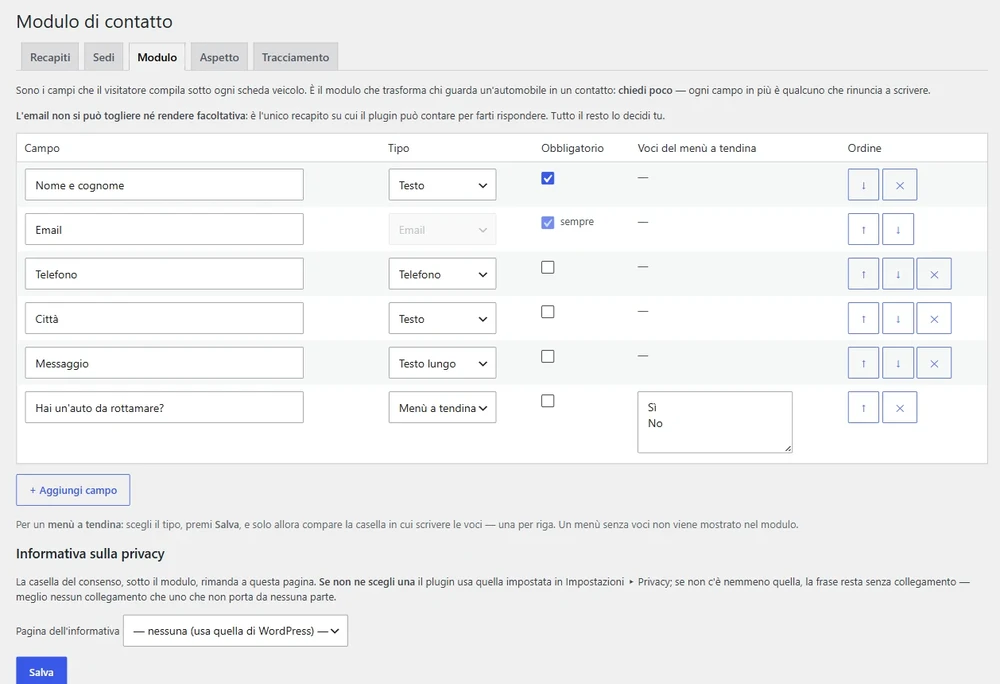Viewport: 1000px width, 684px height.
Task: Move the Messaggio field down
Action: pos(898,363)
